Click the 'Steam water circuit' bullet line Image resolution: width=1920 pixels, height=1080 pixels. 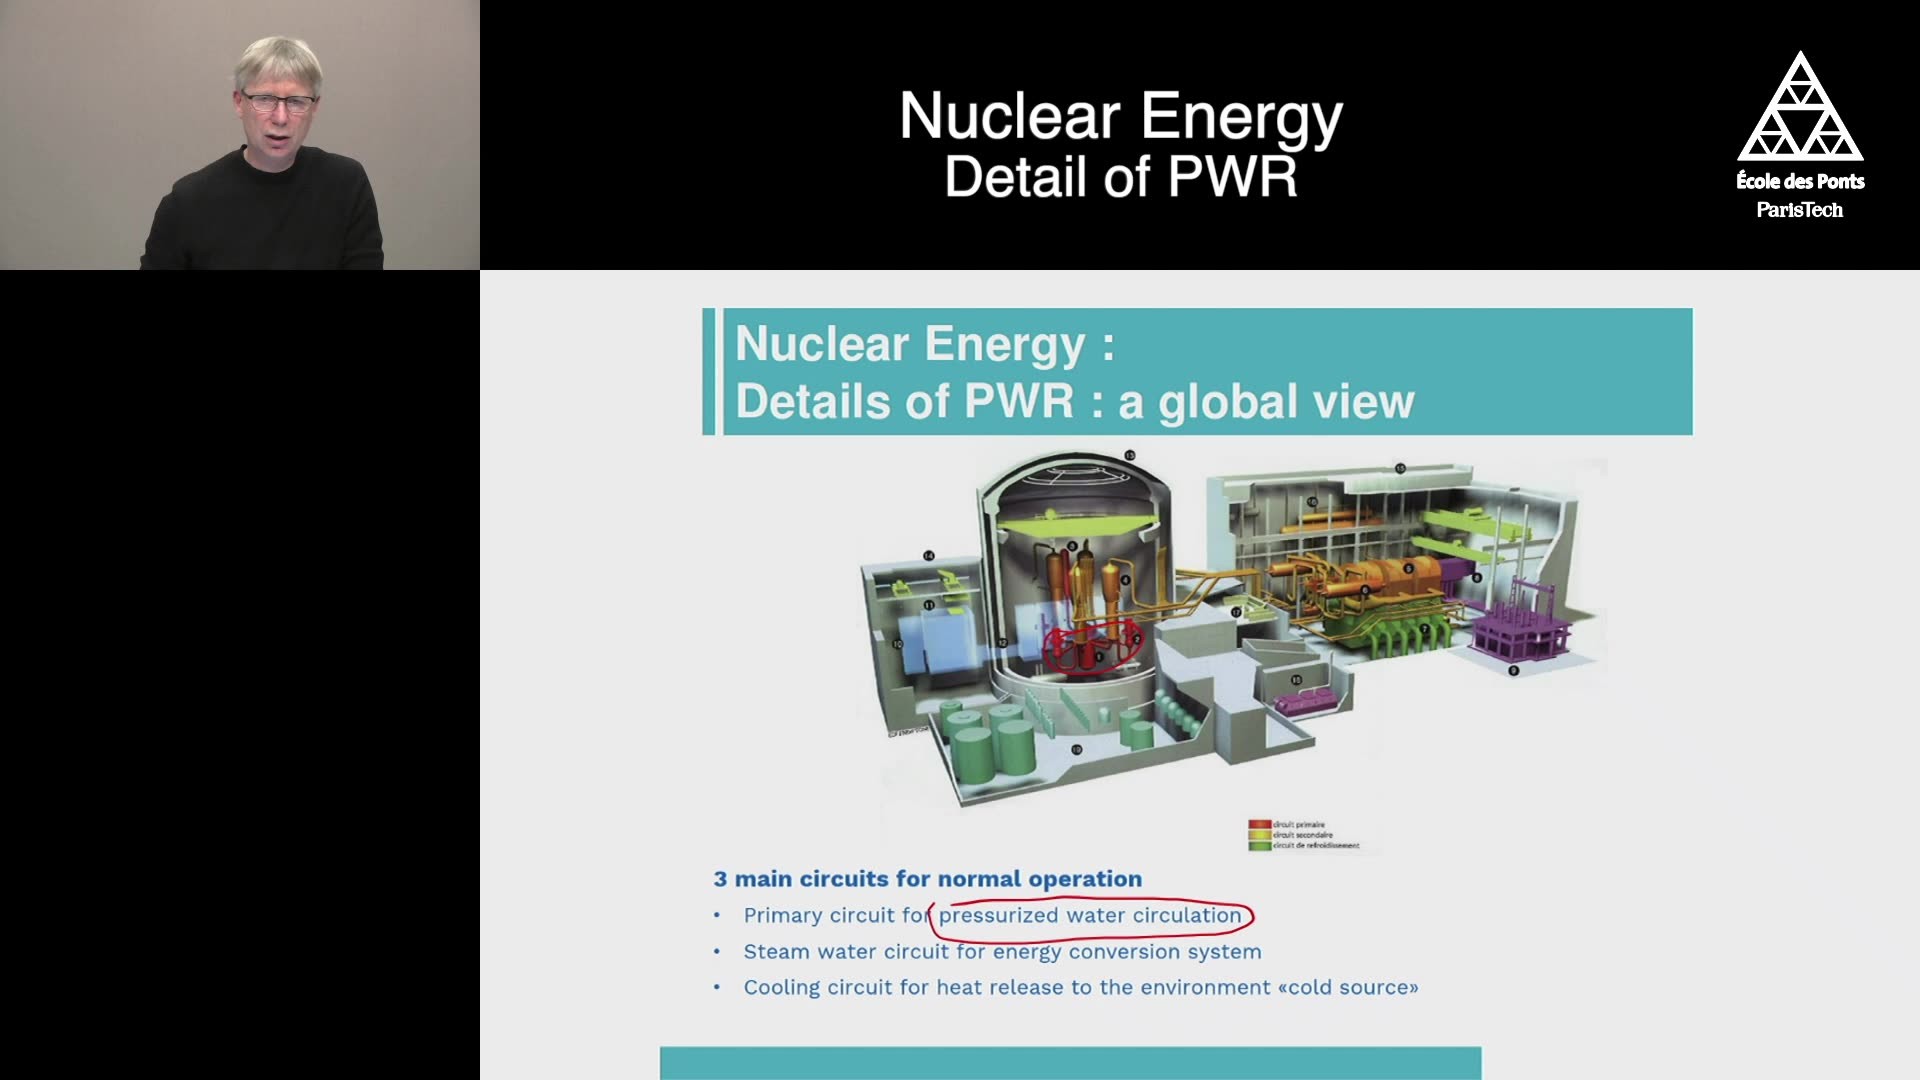pos(1001,952)
